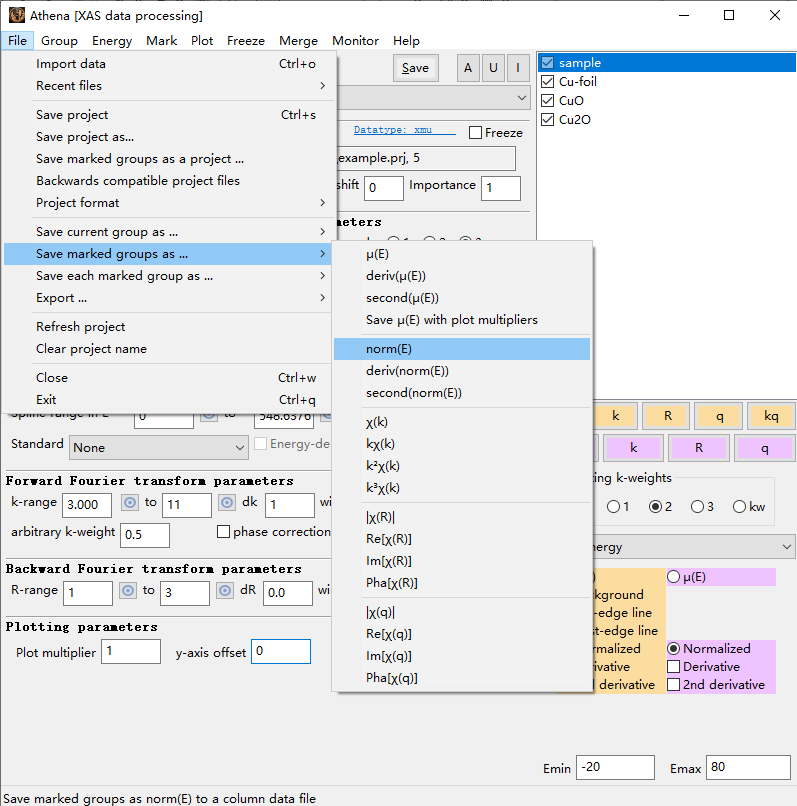Uncheck the Cu-foil group checkbox
Image resolution: width=797 pixels, height=806 pixels.
tap(548, 82)
